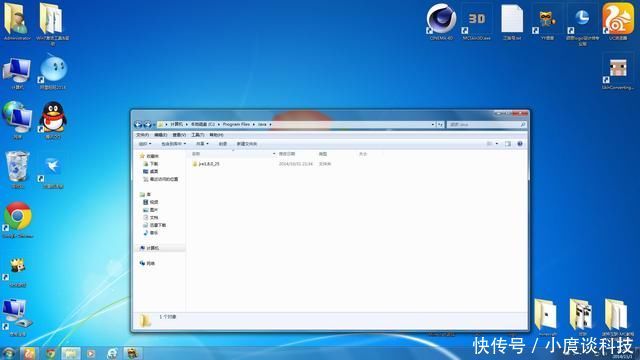
Task: Refresh the Java folder via address bar refresh button
Action: point(440,124)
